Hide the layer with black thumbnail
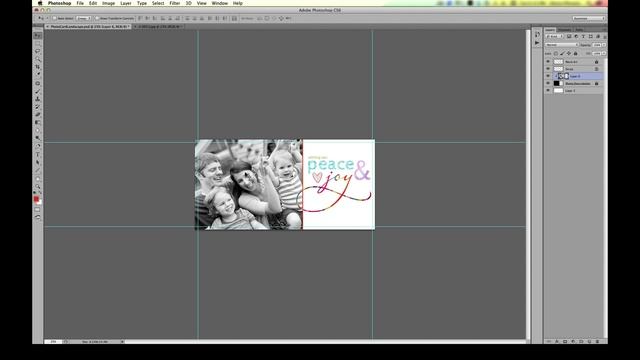 point(548,83)
